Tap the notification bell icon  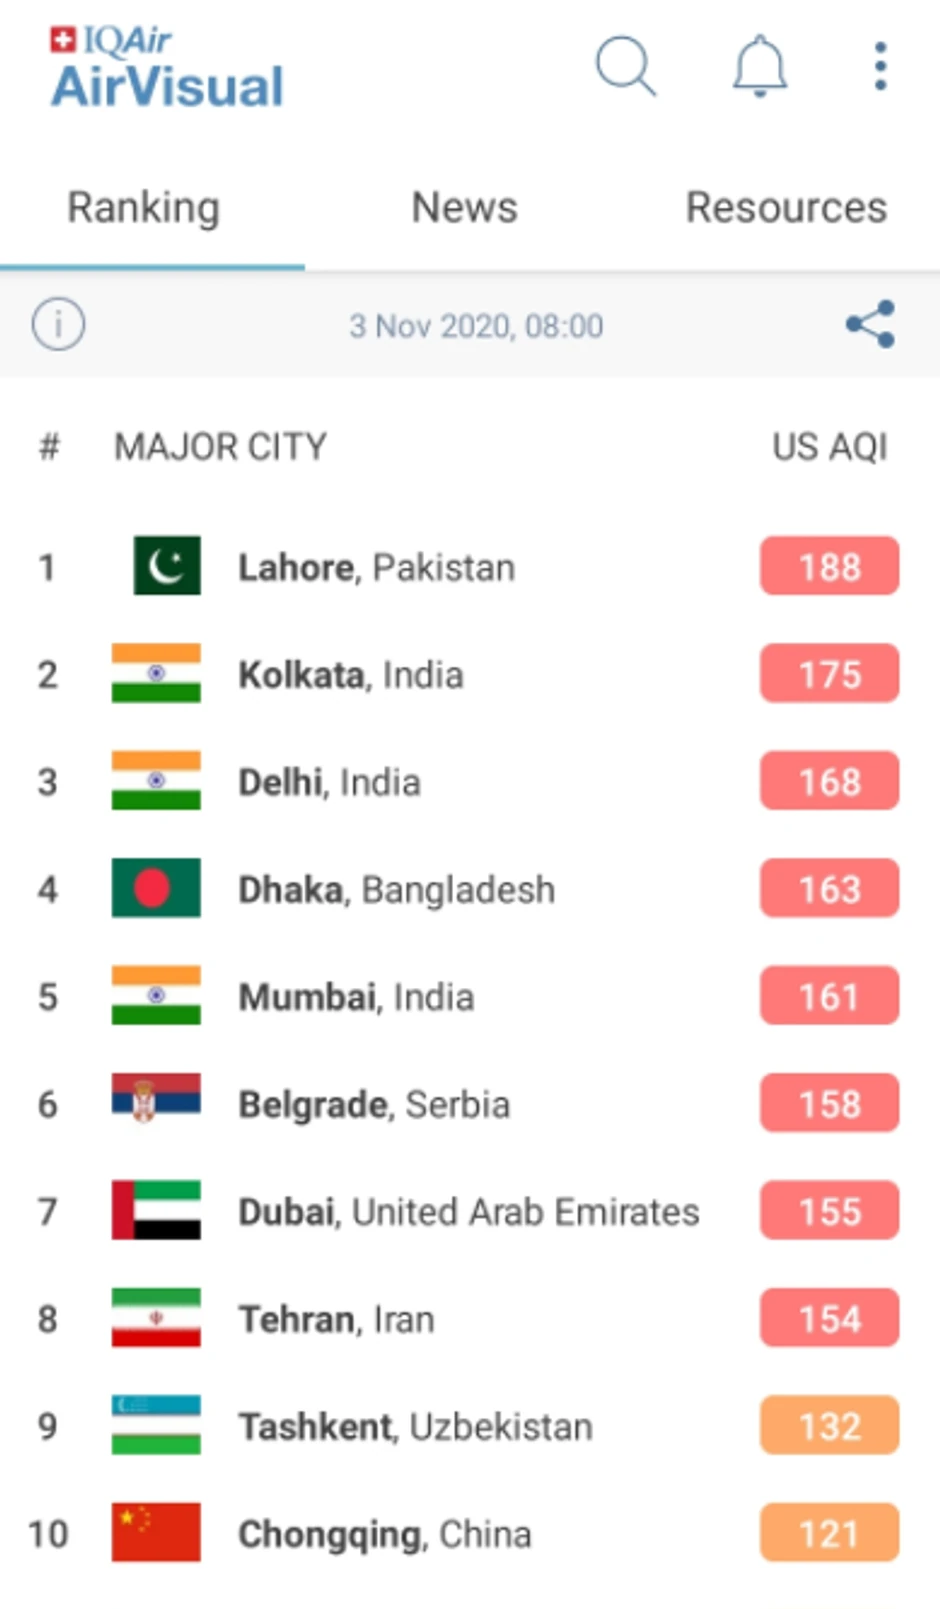click(760, 67)
